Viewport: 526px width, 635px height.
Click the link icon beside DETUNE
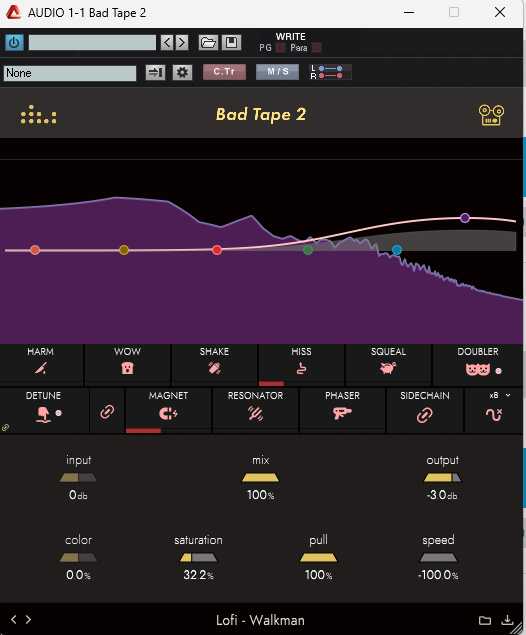[x=107, y=412]
